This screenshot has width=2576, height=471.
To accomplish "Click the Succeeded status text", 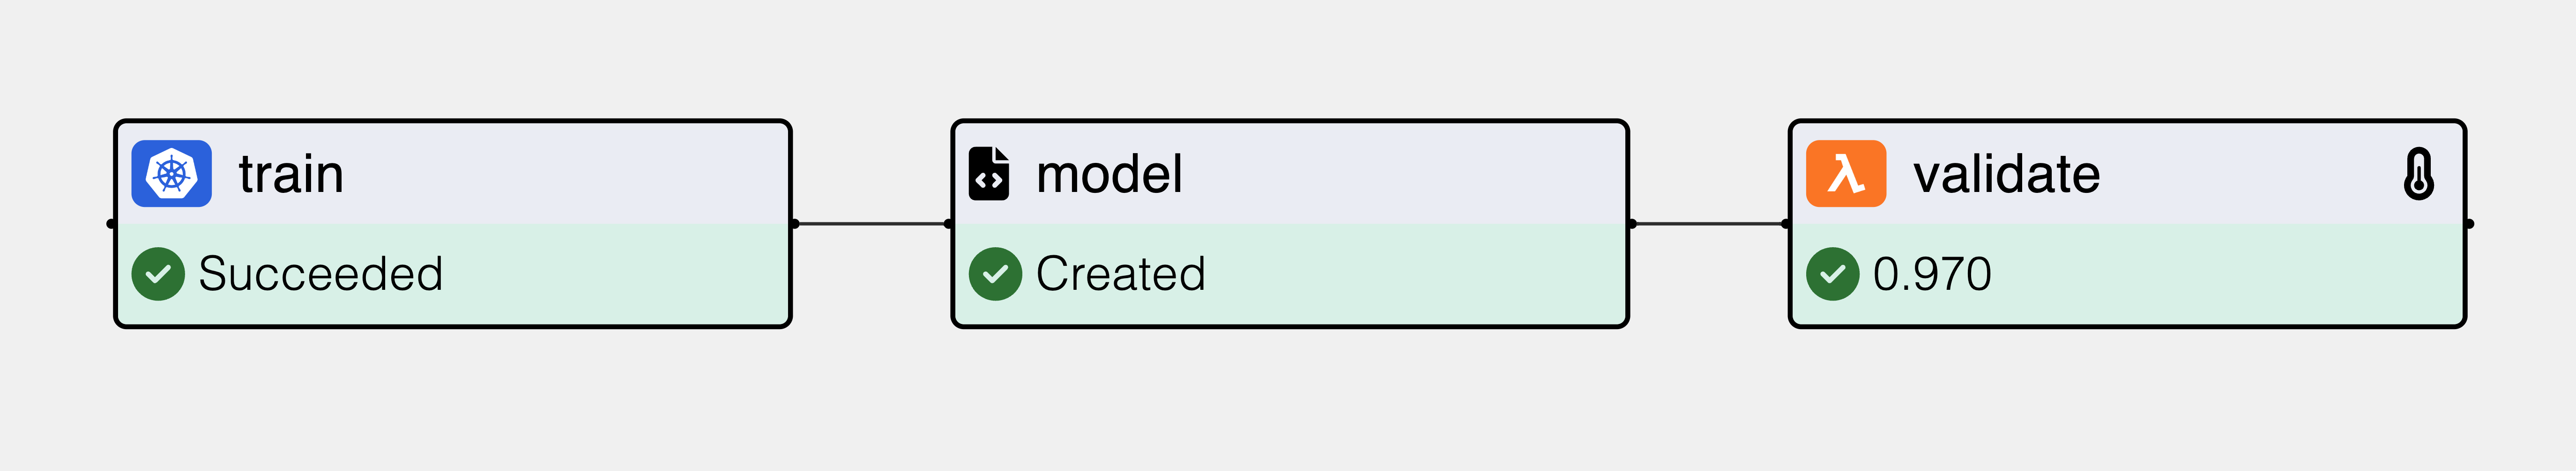I will (x=320, y=274).
